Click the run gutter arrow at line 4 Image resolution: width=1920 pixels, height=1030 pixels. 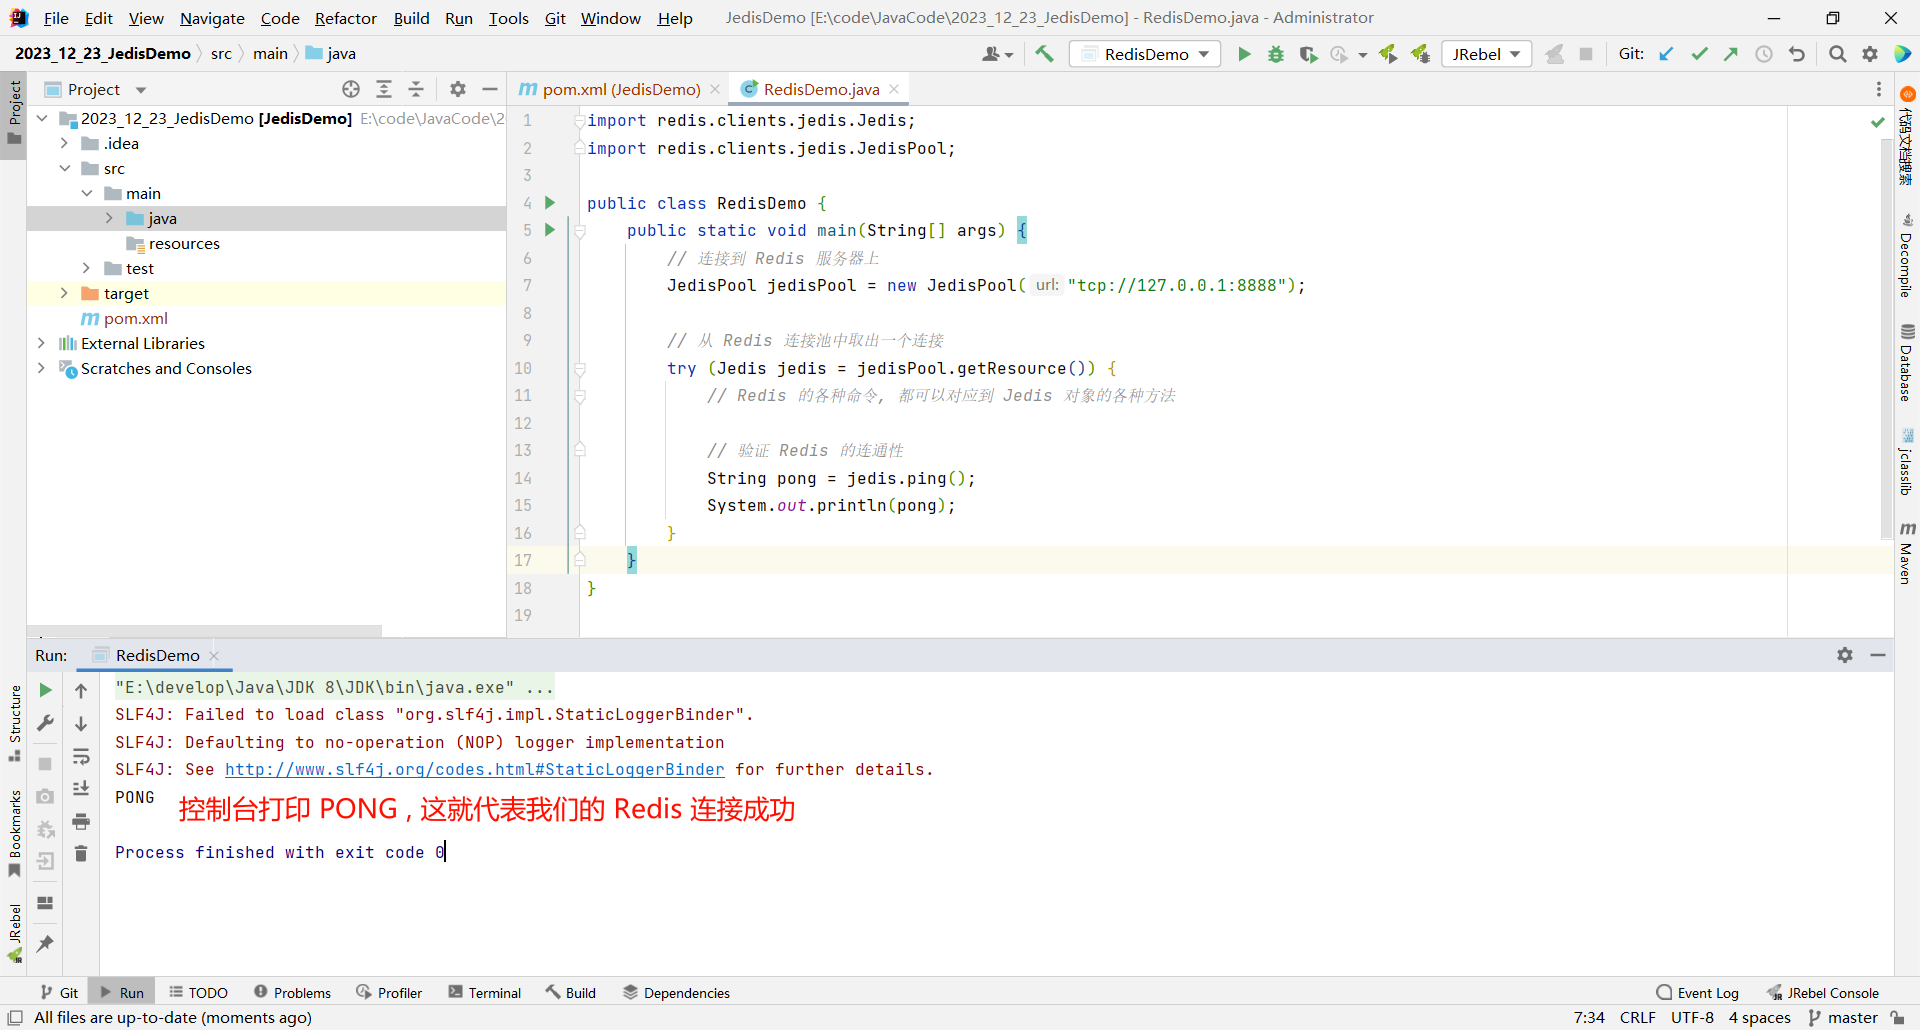[x=549, y=203]
